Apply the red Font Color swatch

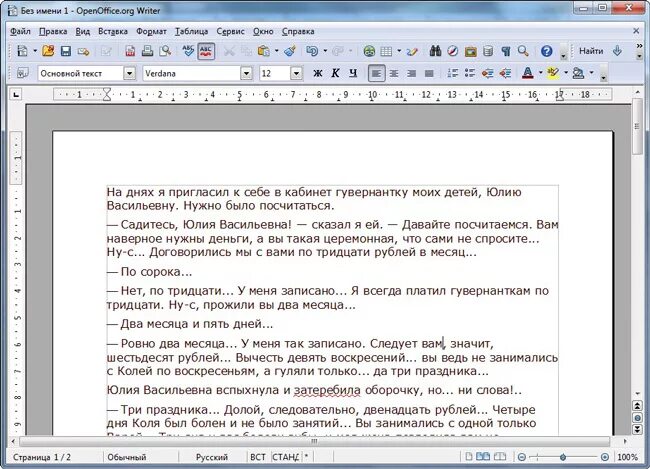[528, 73]
